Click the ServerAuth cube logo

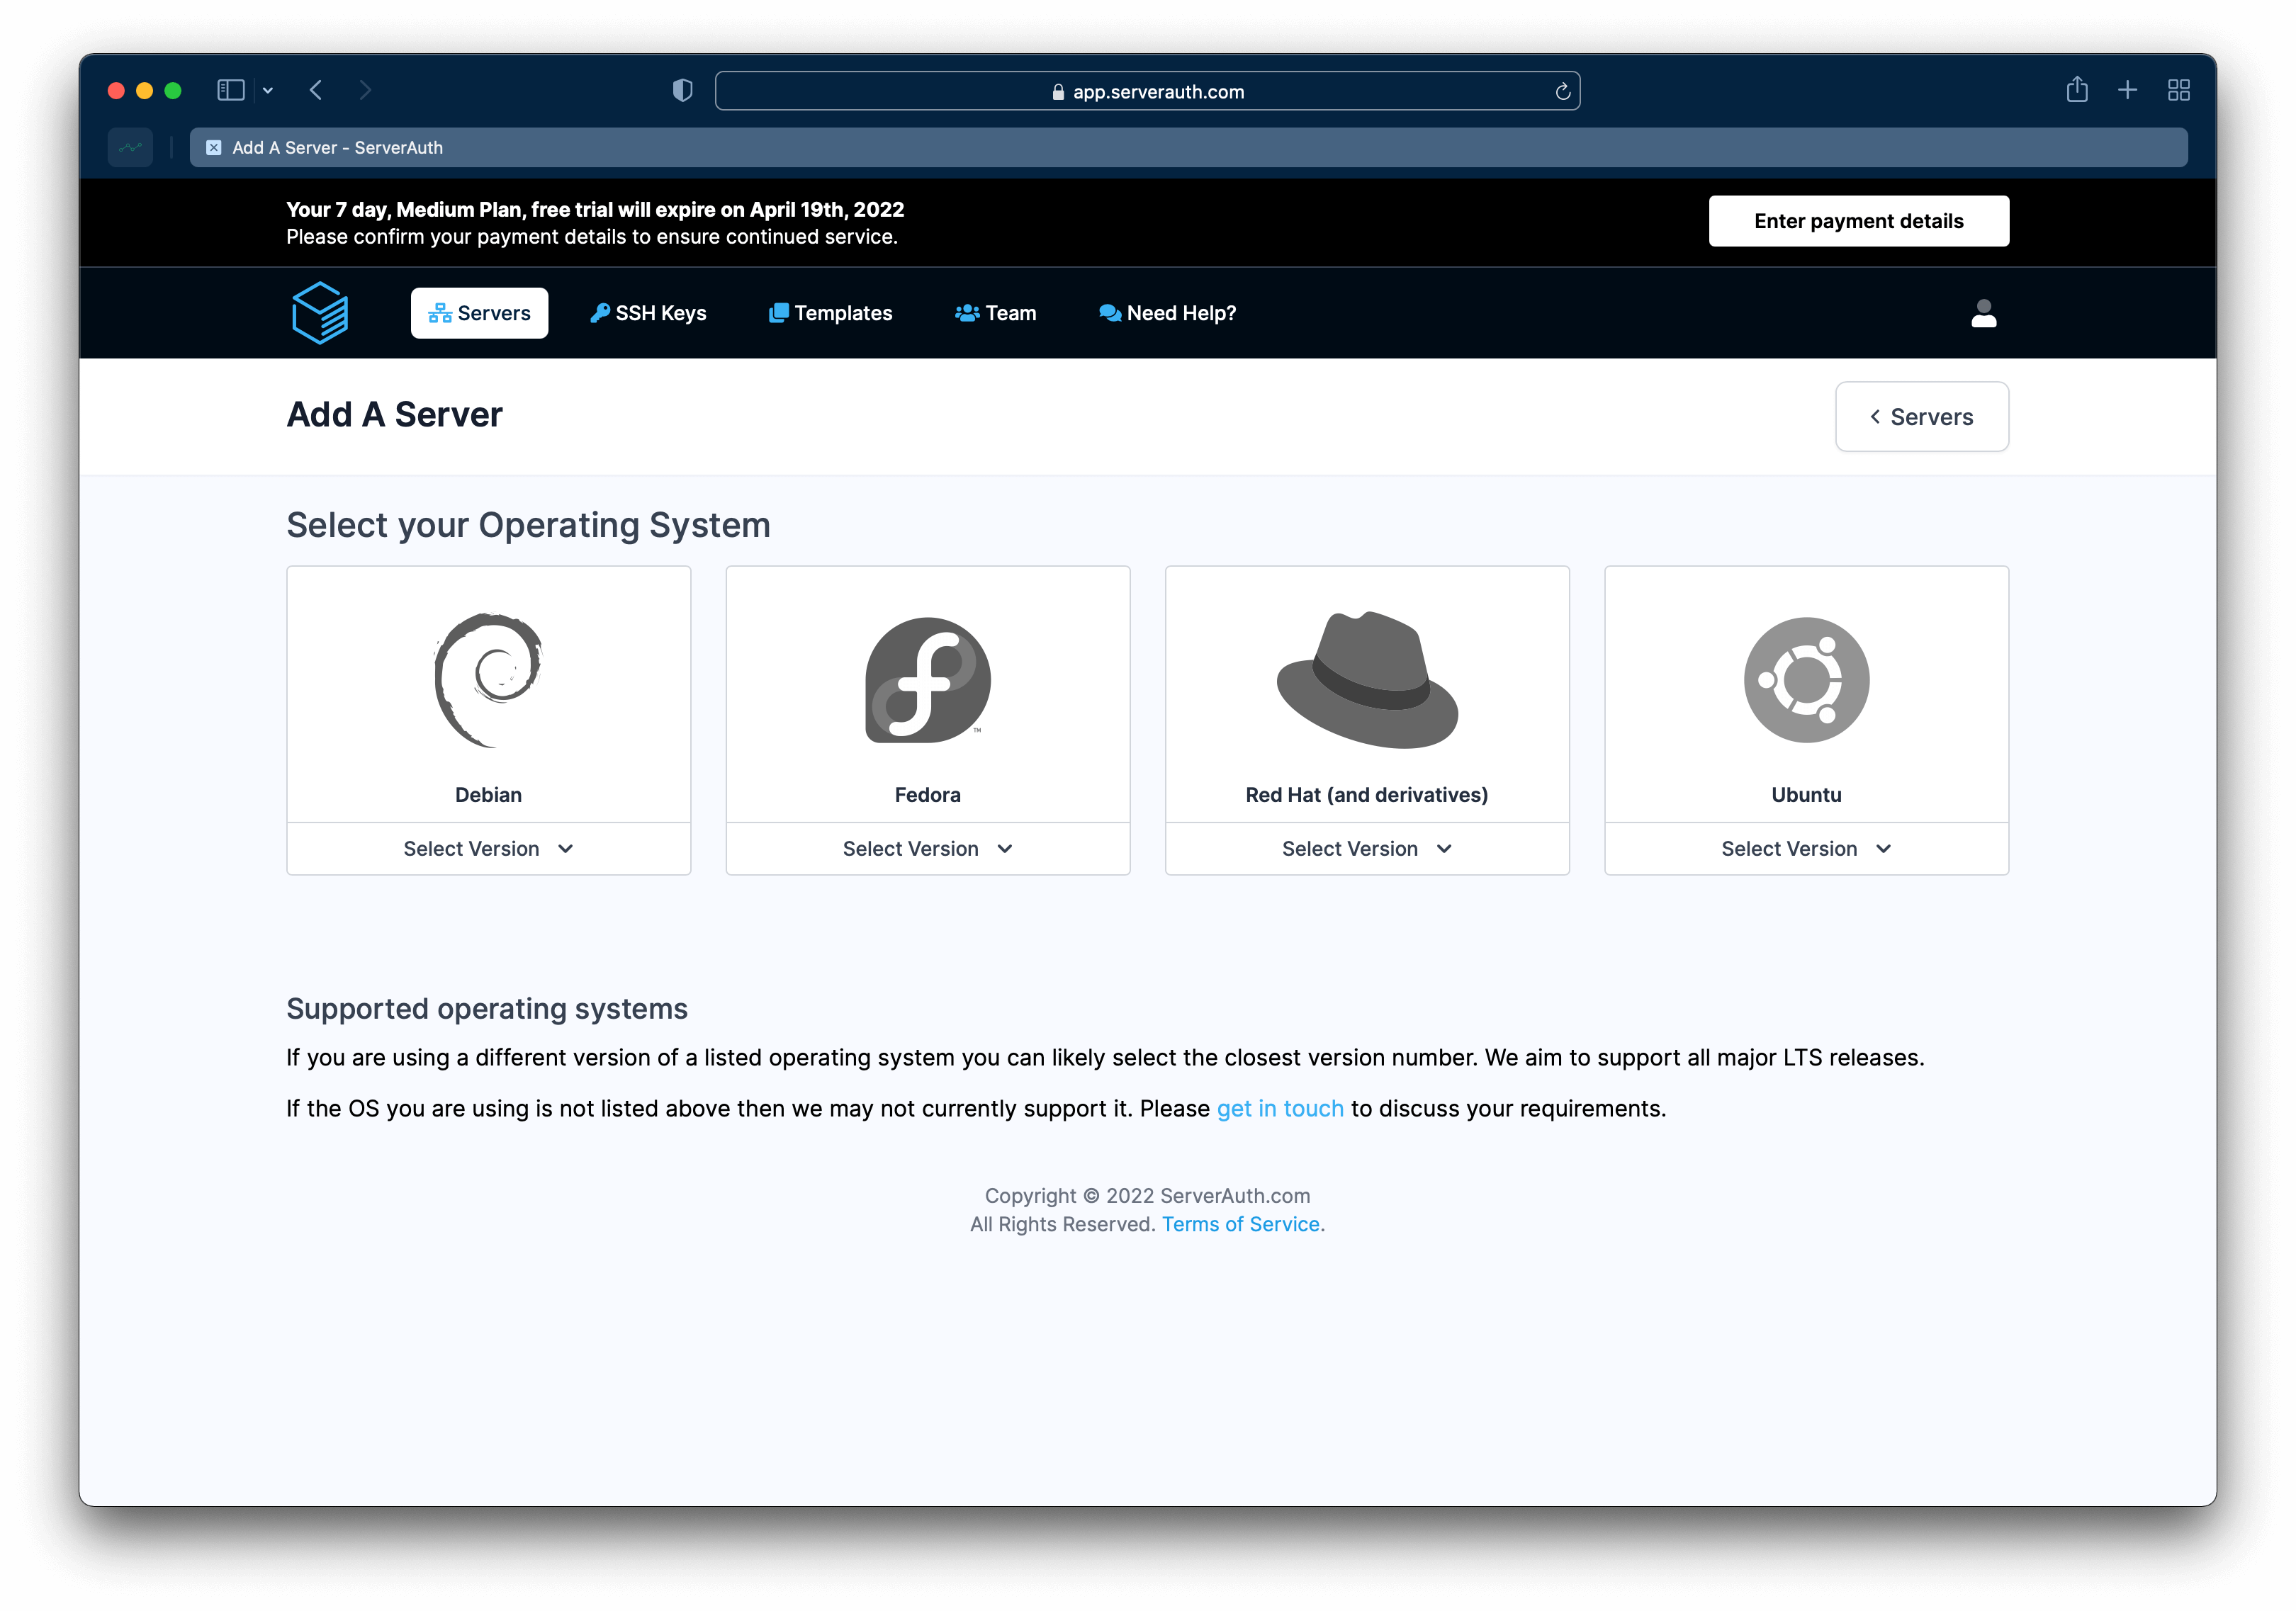(320, 313)
